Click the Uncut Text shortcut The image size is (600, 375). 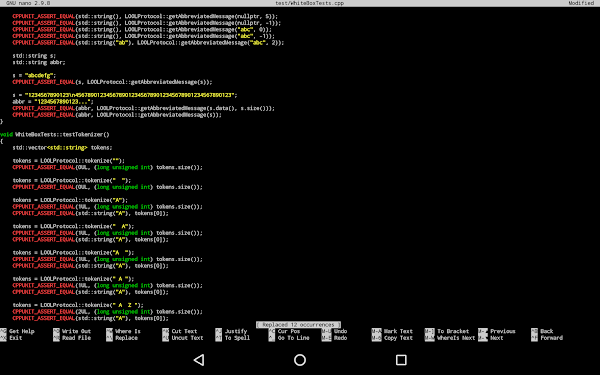(183, 338)
